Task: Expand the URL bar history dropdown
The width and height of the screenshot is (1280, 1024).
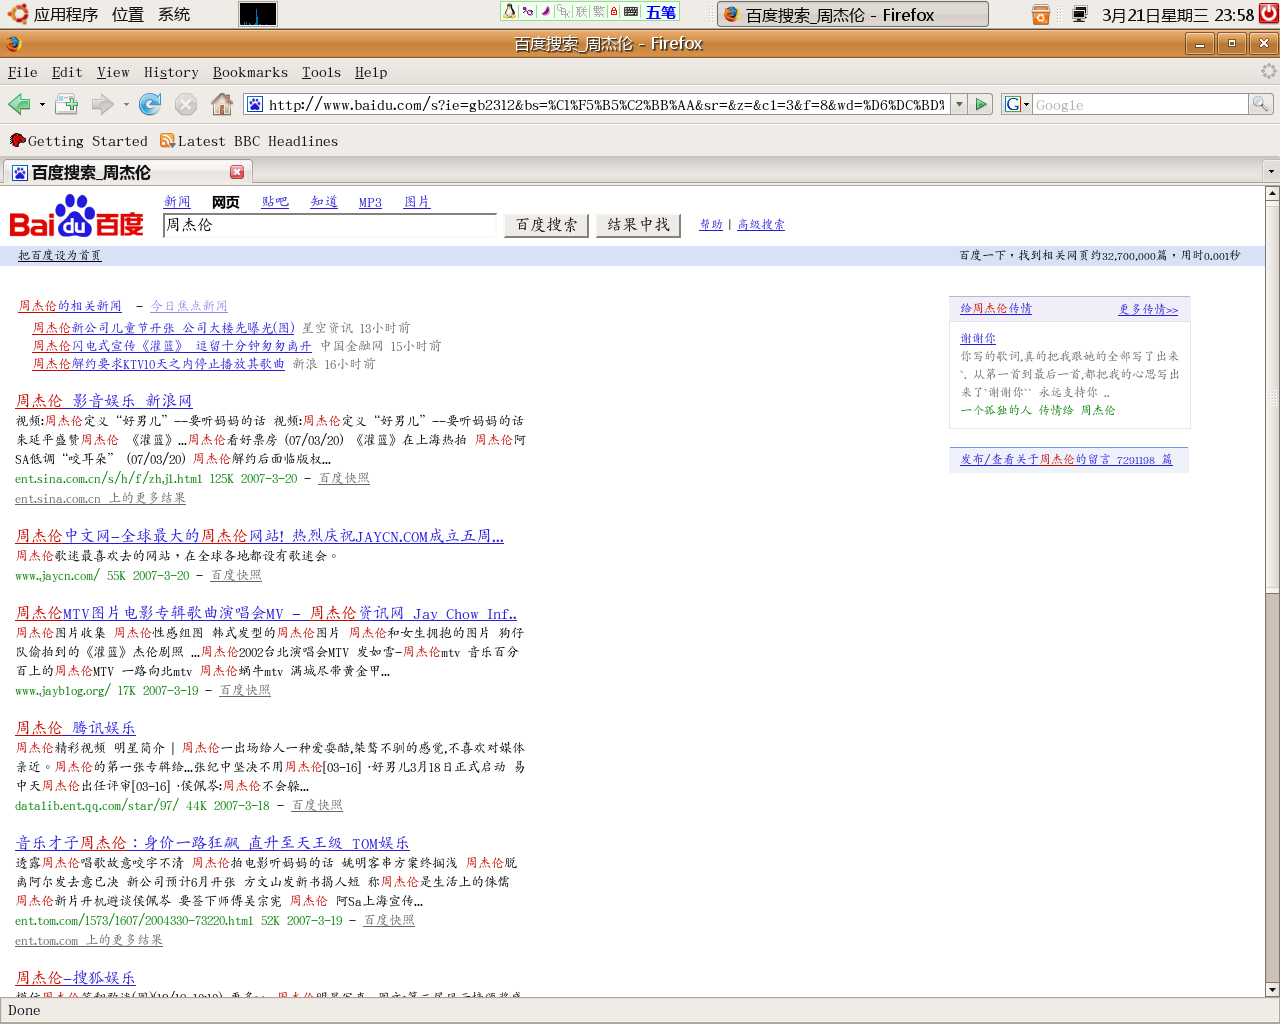Action: (x=959, y=104)
